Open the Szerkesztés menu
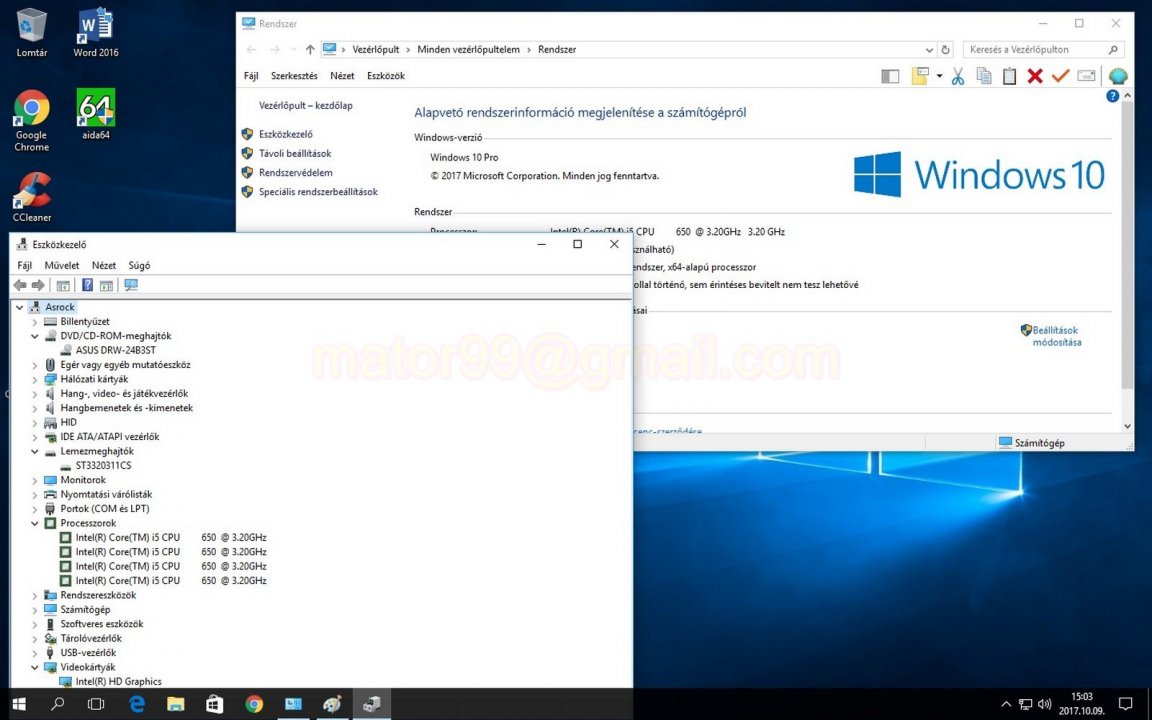1152x720 pixels. coord(294,76)
